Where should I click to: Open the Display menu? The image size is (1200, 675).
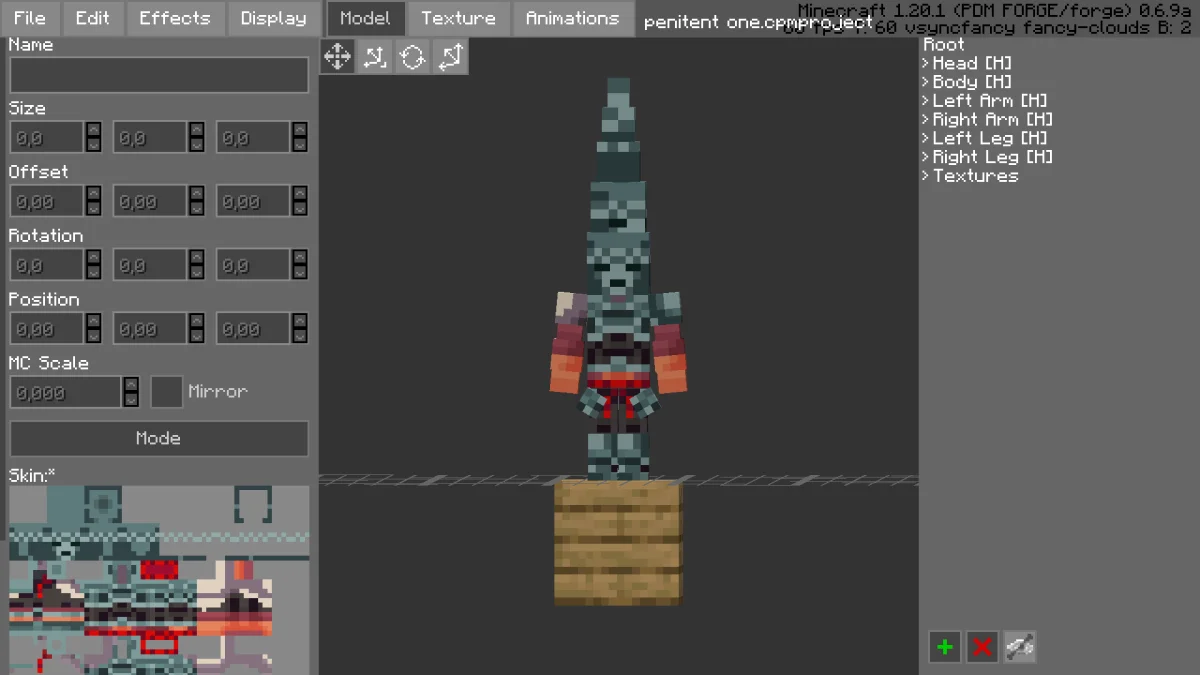tap(274, 18)
